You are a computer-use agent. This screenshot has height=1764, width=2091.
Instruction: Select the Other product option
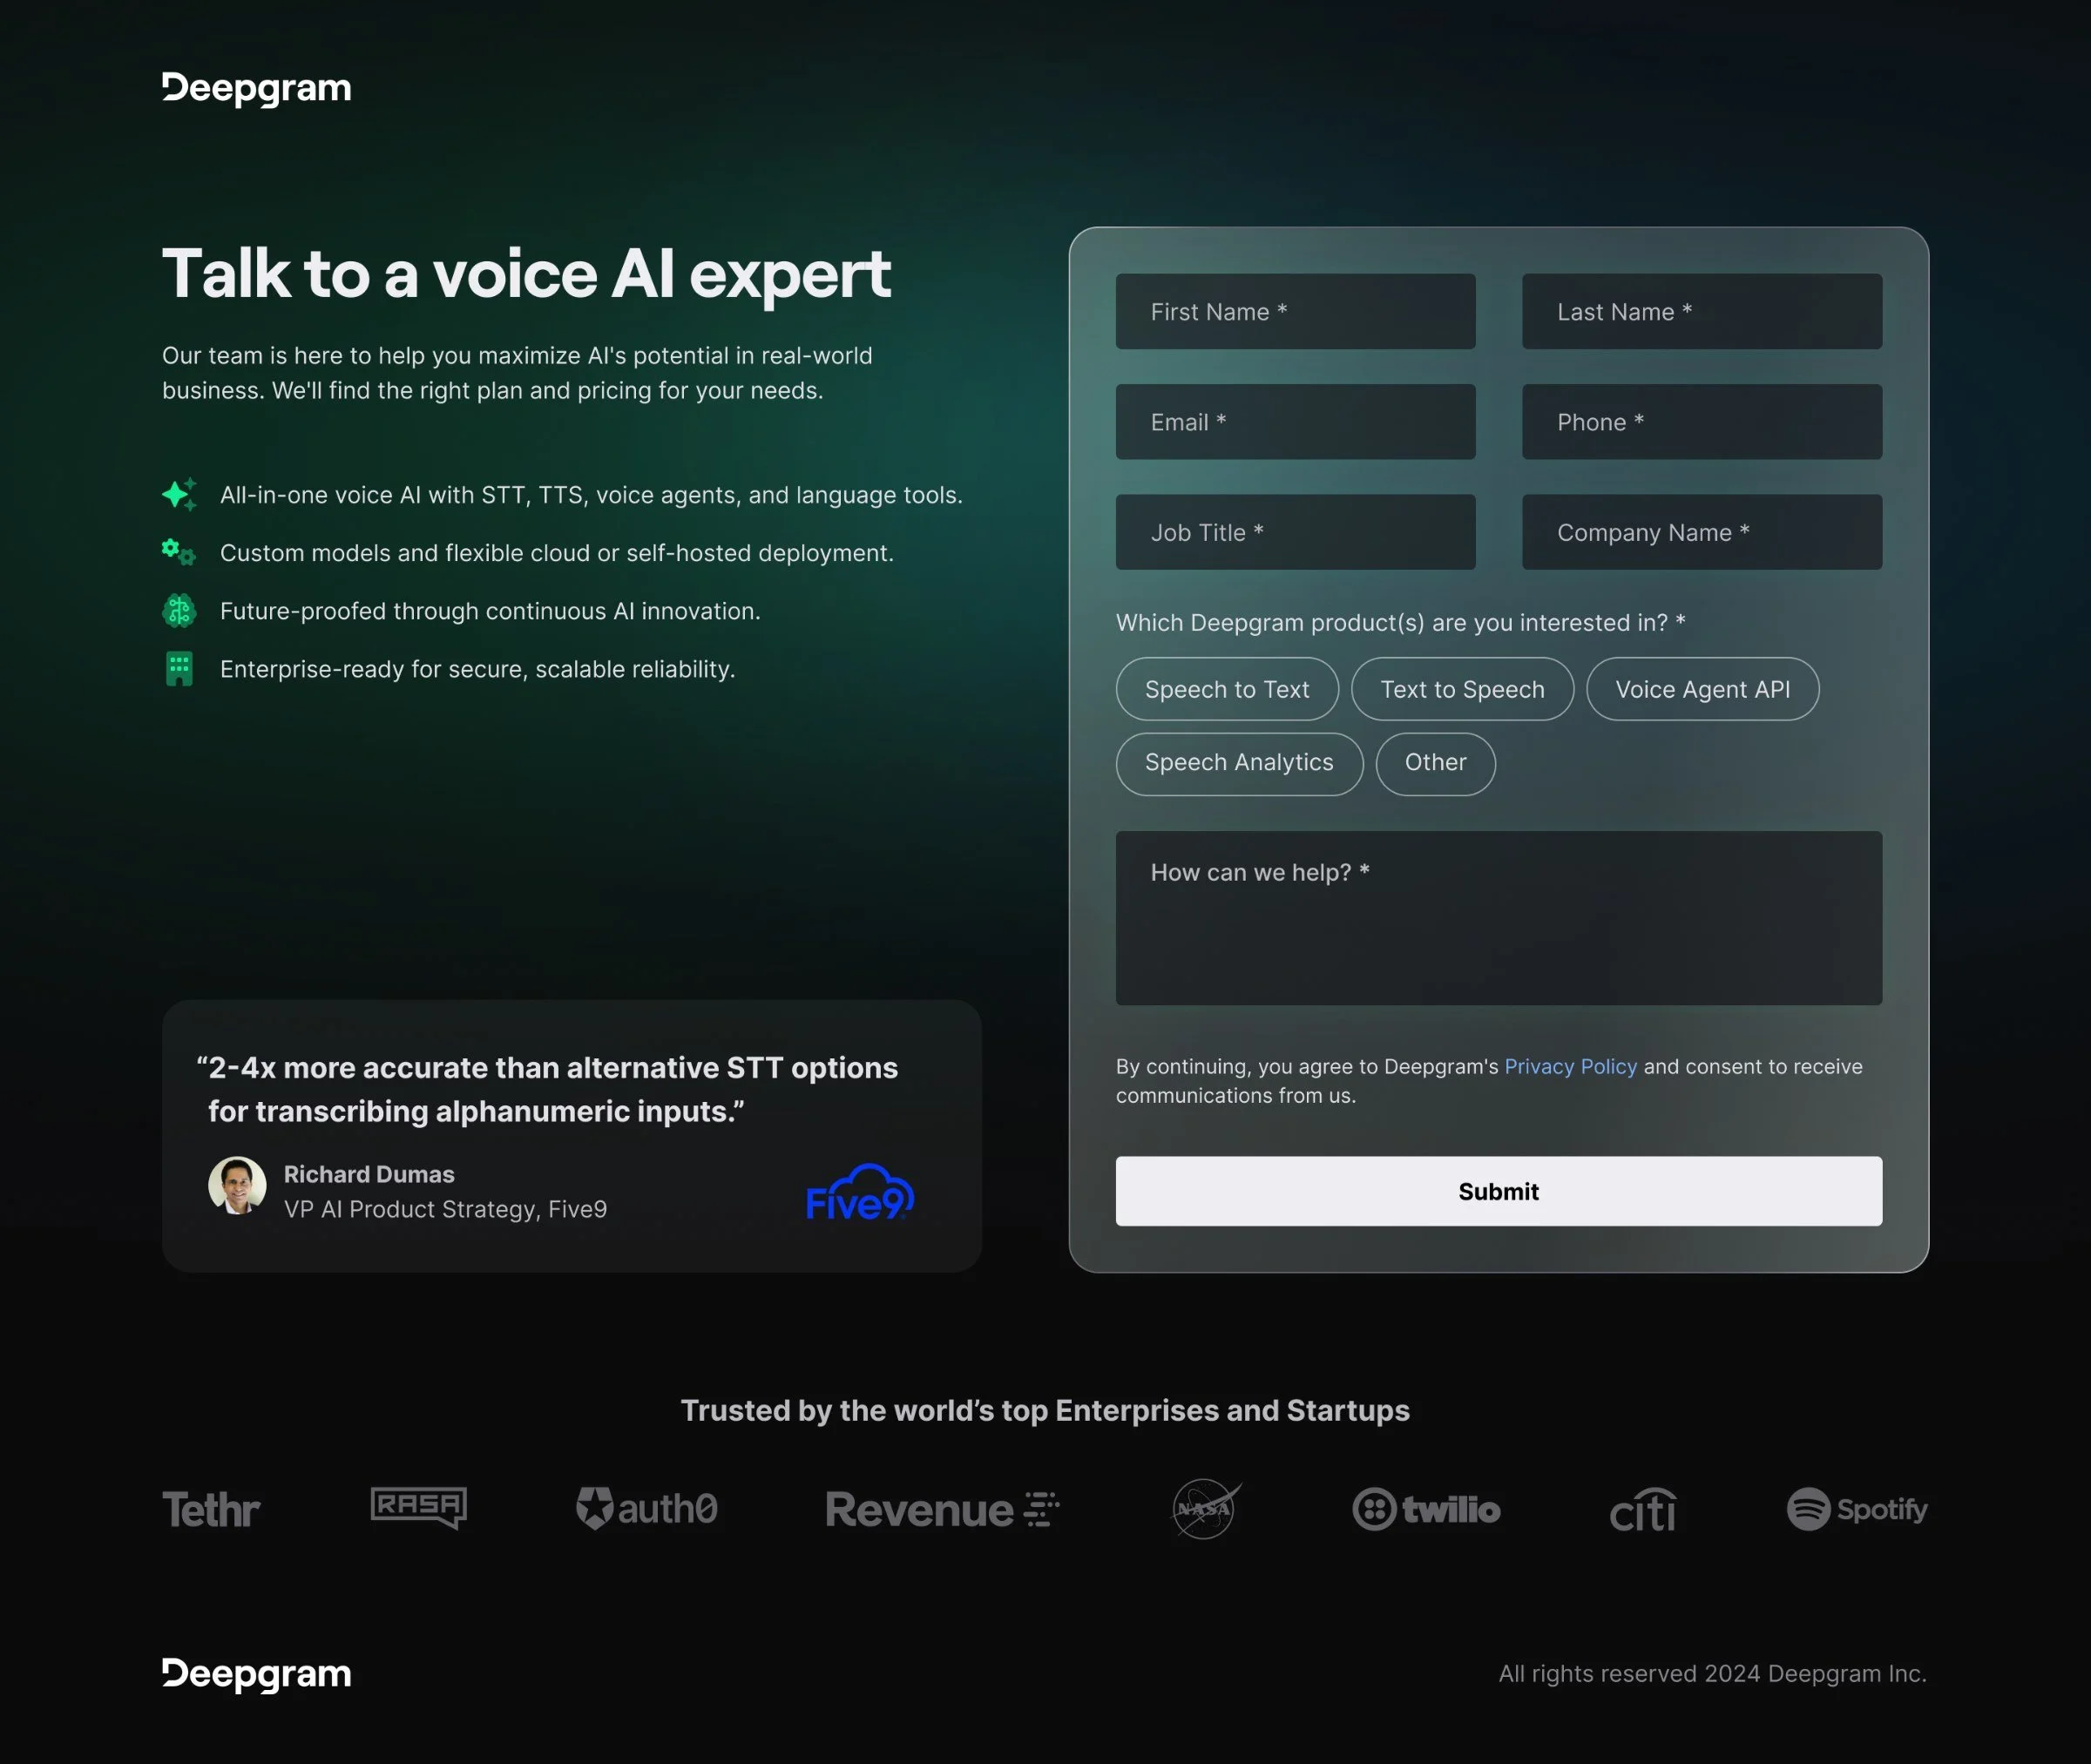[x=1435, y=764]
